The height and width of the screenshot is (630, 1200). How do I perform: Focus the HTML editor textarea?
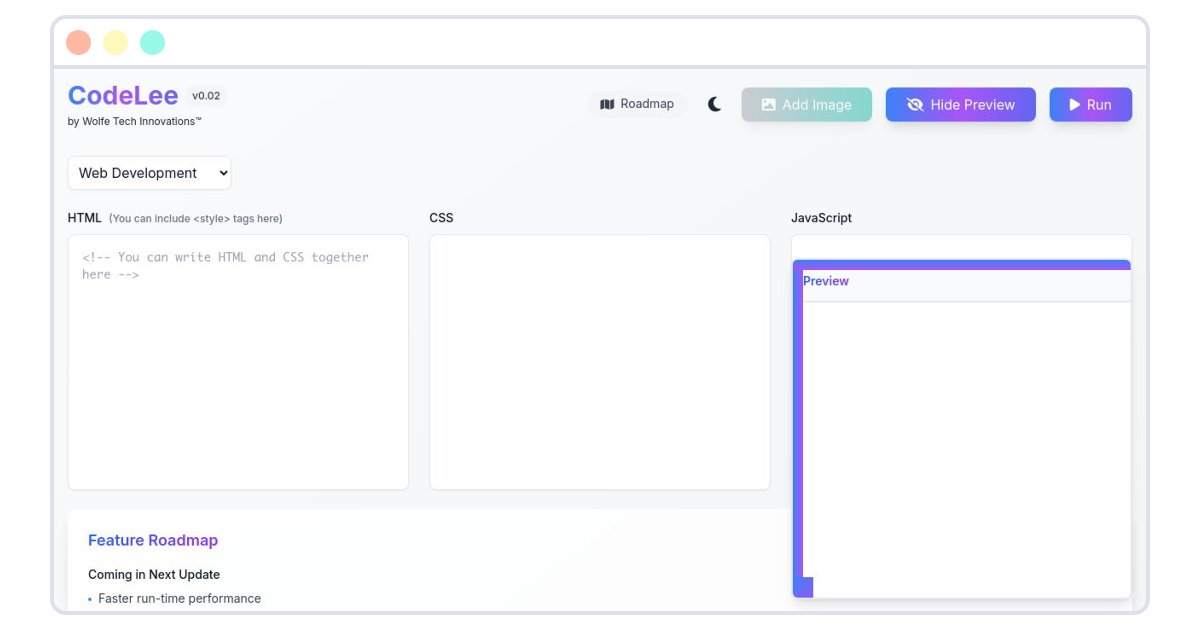click(x=238, y=362)
